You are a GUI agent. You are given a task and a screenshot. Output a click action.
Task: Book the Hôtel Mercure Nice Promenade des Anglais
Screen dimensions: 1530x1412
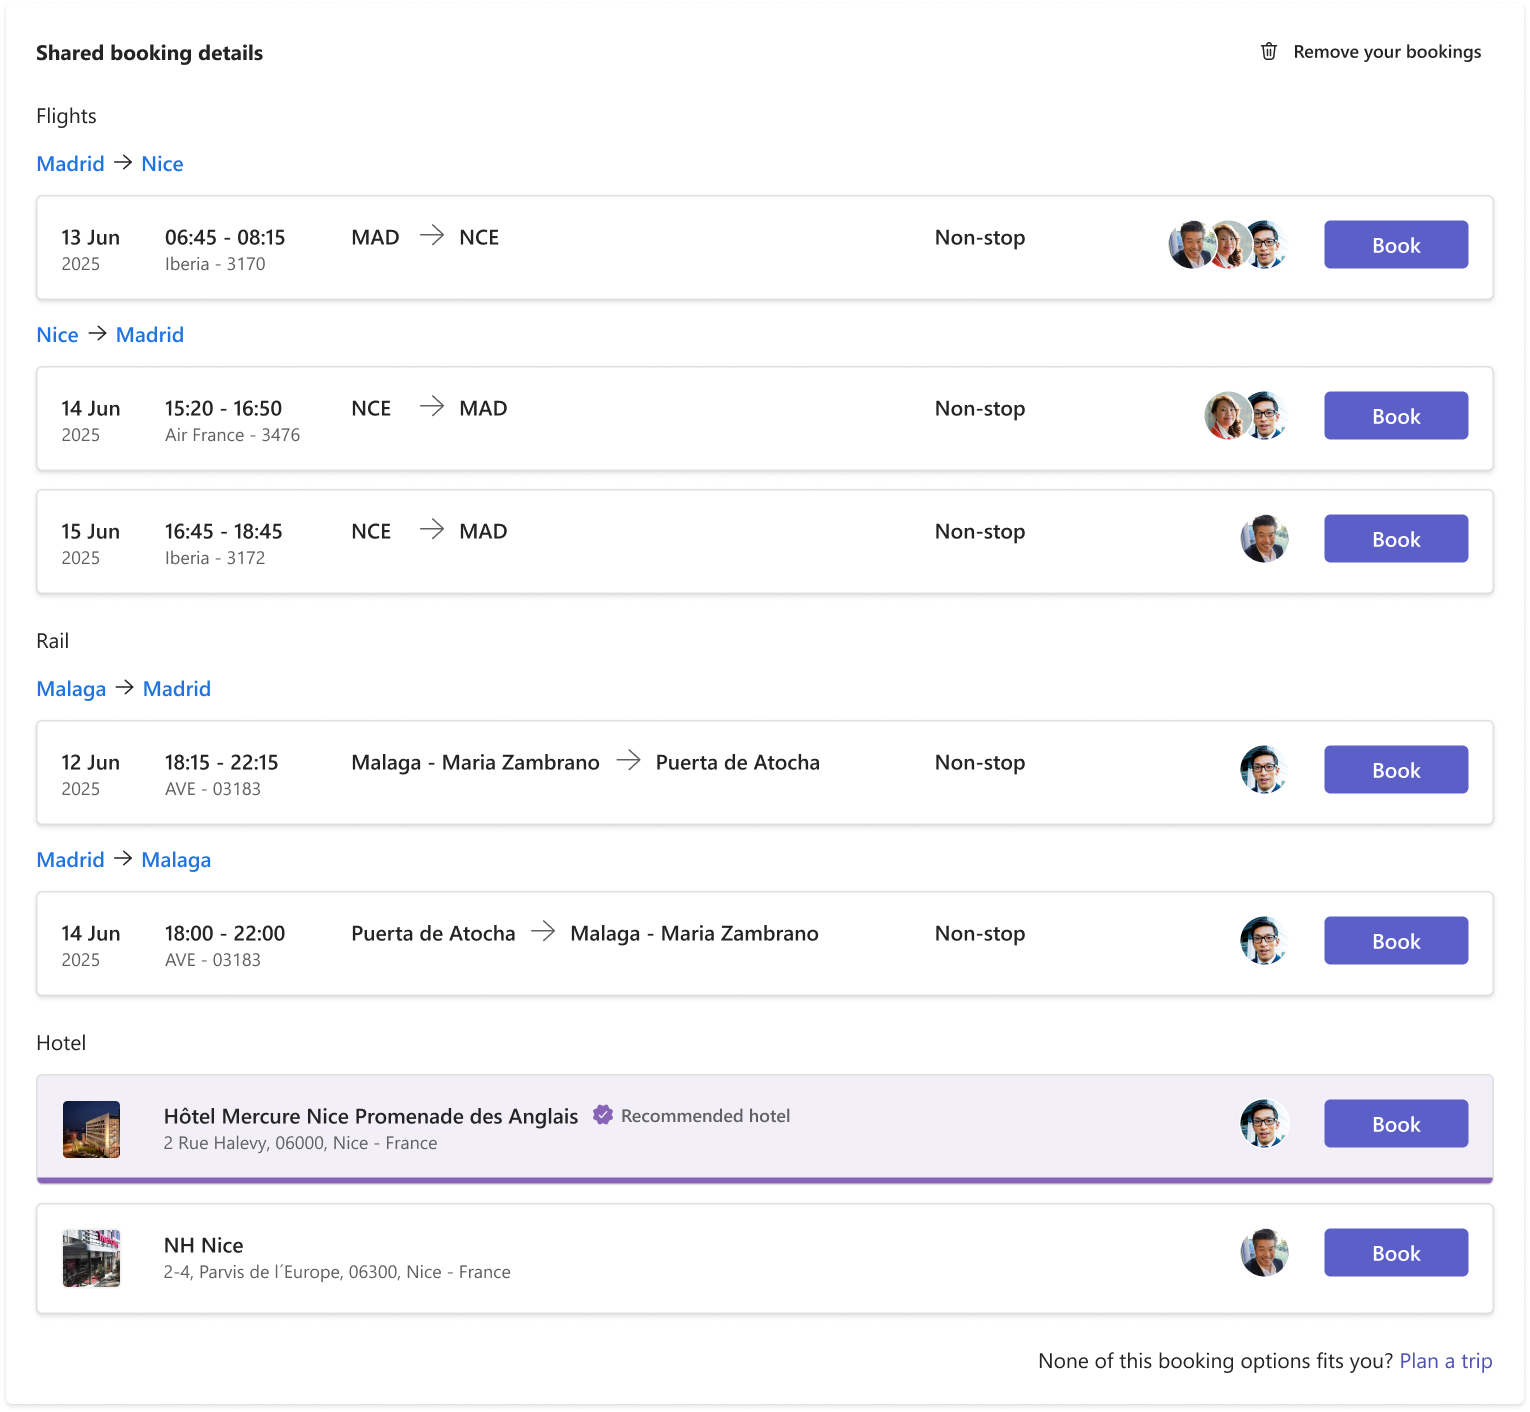tap(1395, 1124)
